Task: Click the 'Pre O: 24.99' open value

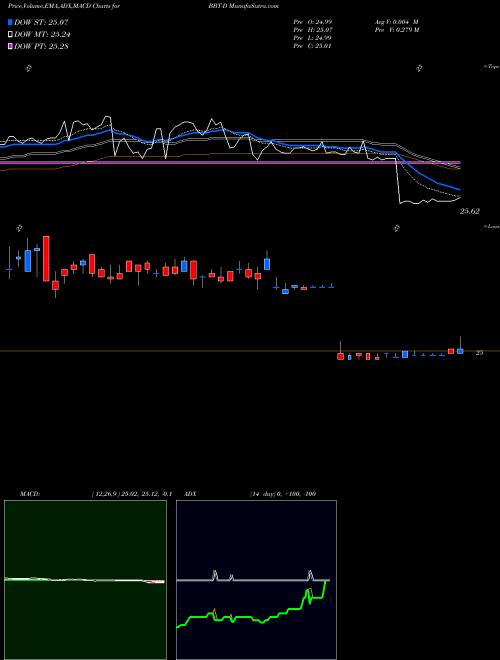Action: pyautogui.click(x=313, y=22)
